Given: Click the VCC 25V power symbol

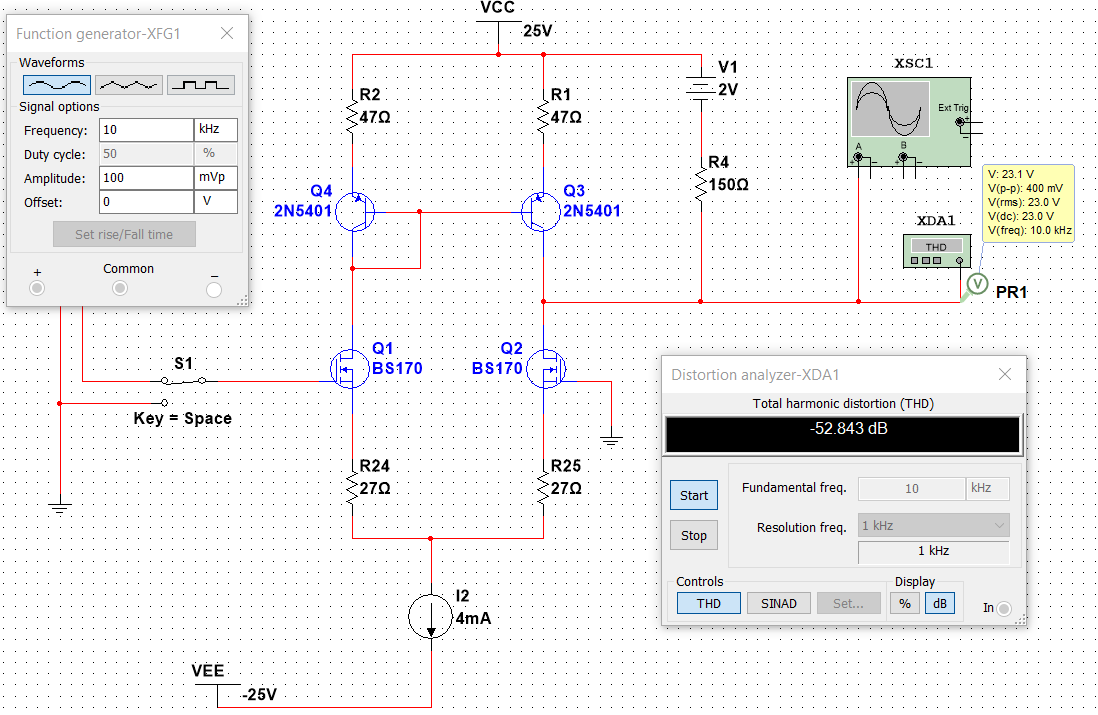Looking at the screenshot, I should pos(499,22).
